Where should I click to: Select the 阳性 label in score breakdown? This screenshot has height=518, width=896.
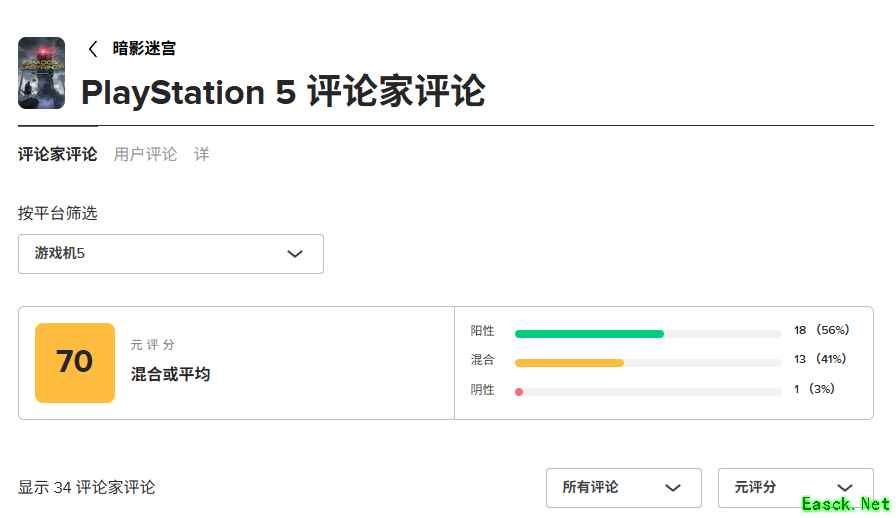(x=482, y=331)
